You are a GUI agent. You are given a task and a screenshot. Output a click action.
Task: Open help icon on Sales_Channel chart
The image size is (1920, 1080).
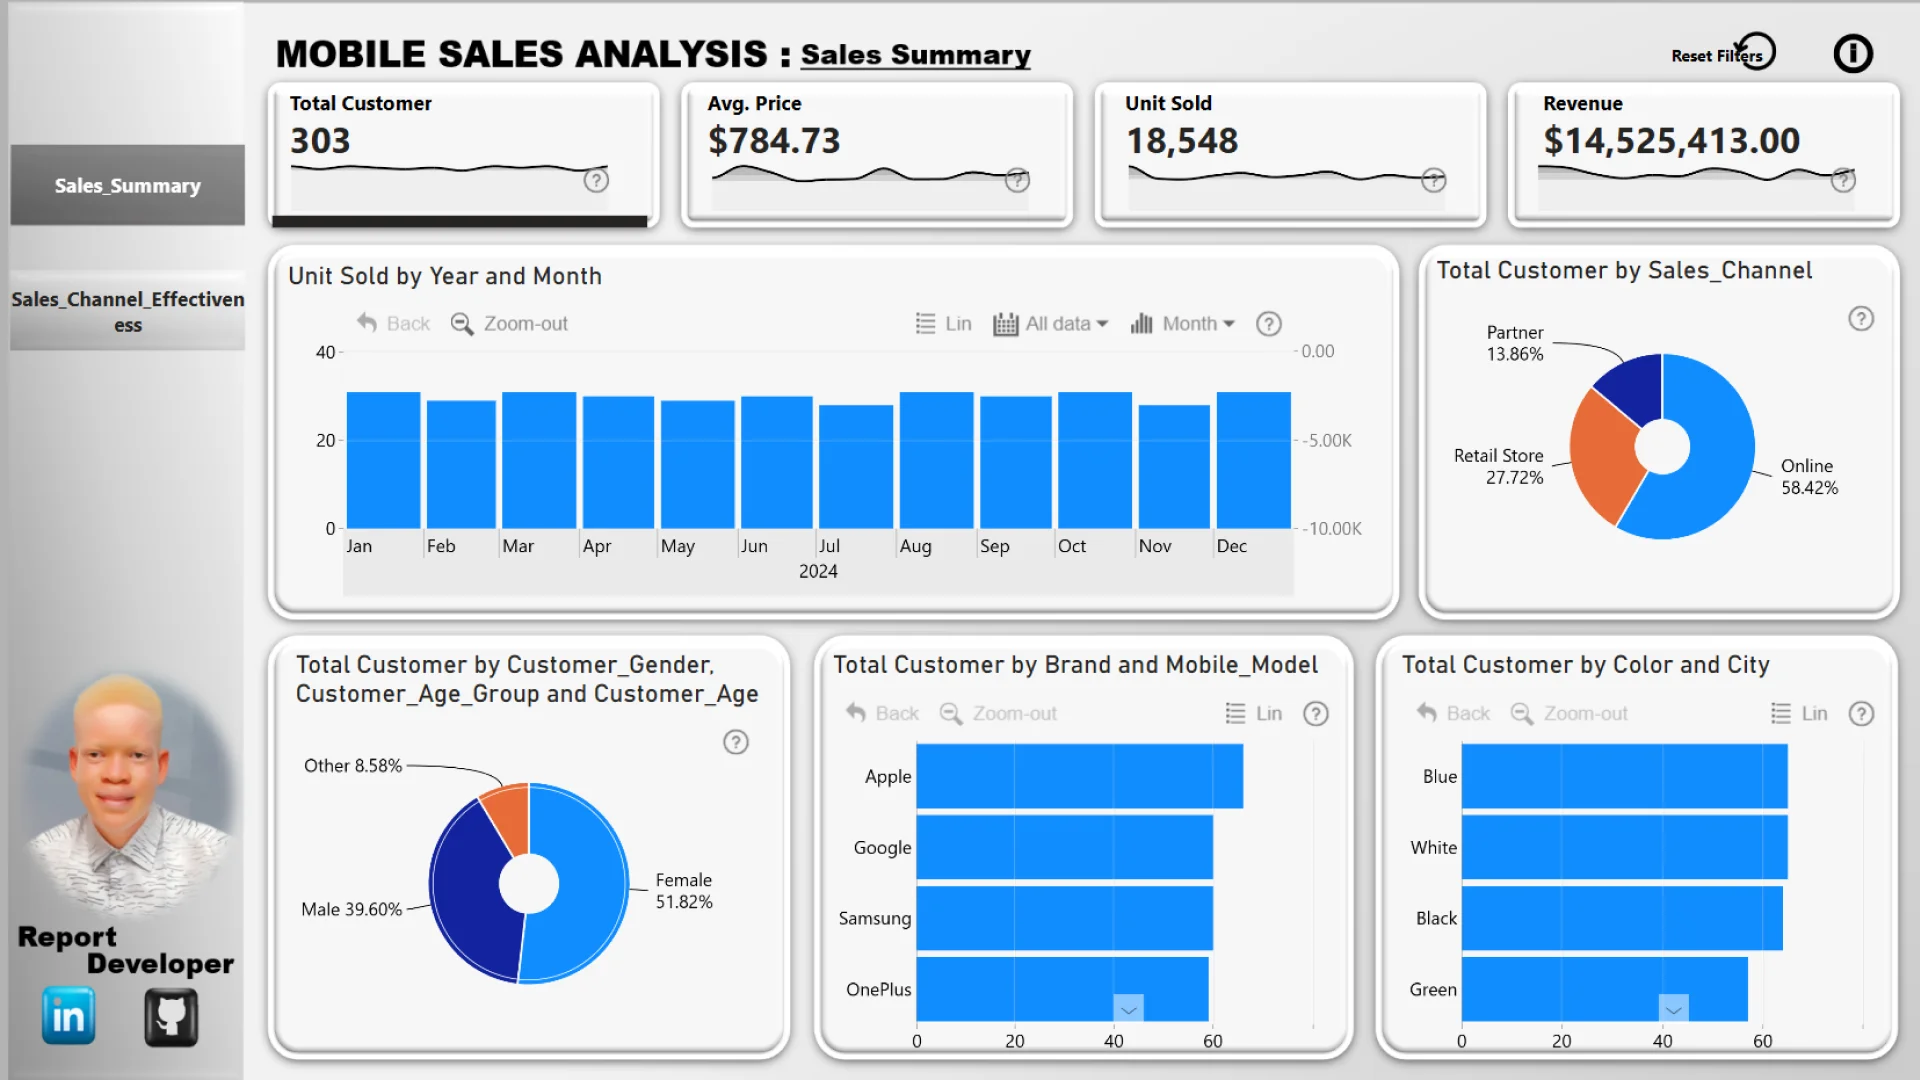(x=1860, y=319)
